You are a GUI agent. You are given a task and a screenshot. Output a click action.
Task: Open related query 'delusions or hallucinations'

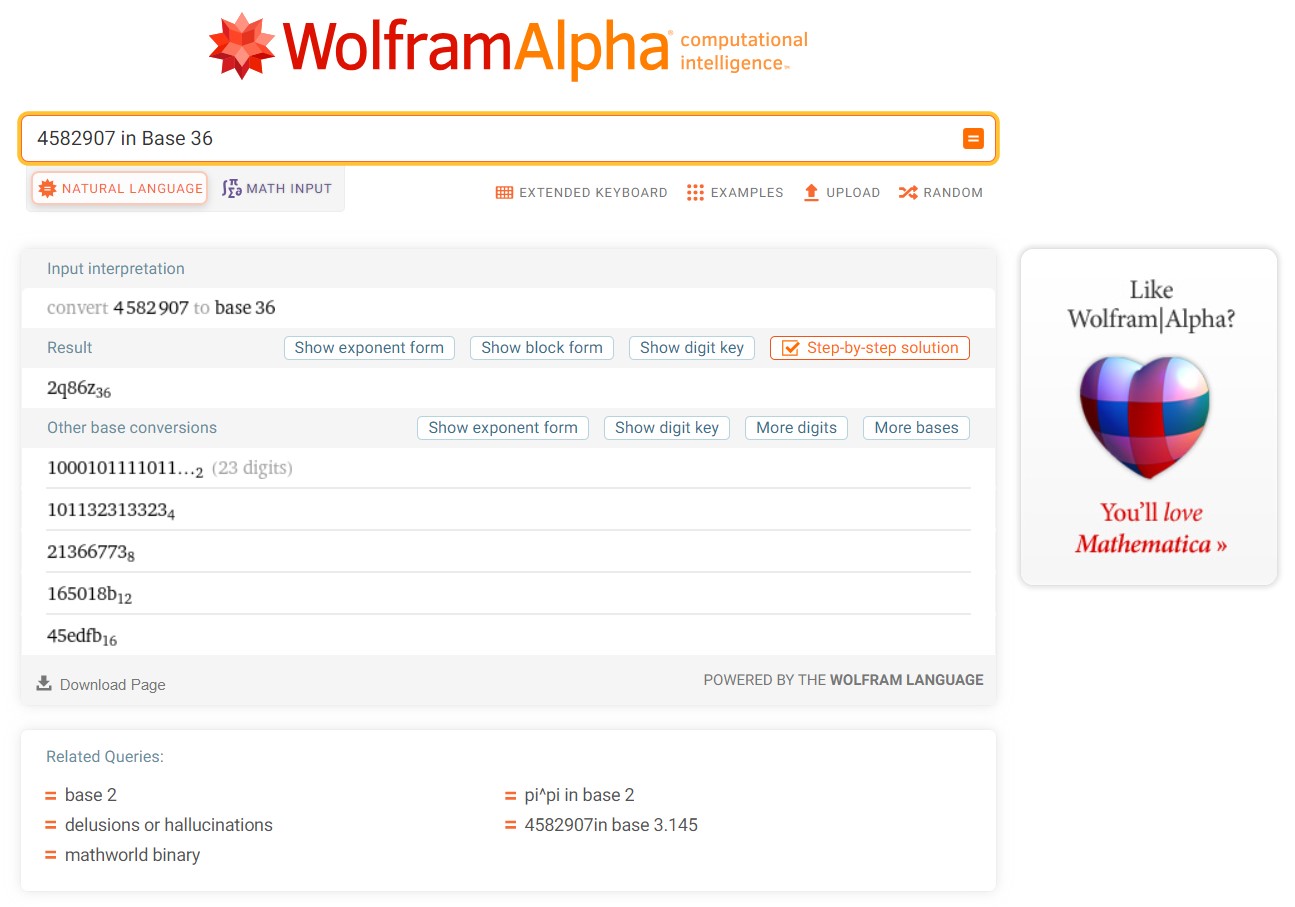(169, 825)
